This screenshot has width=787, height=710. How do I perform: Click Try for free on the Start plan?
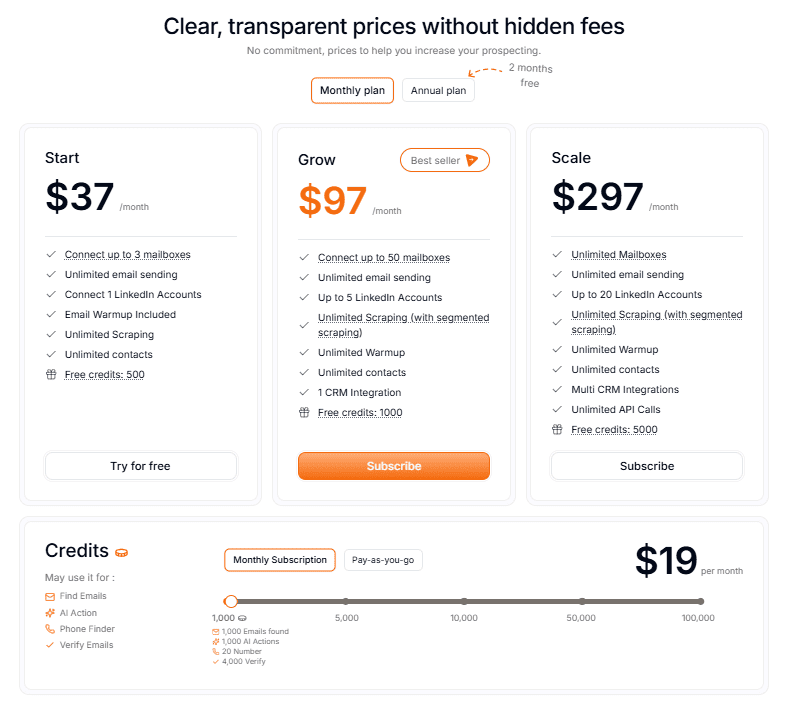coord(140,466)
